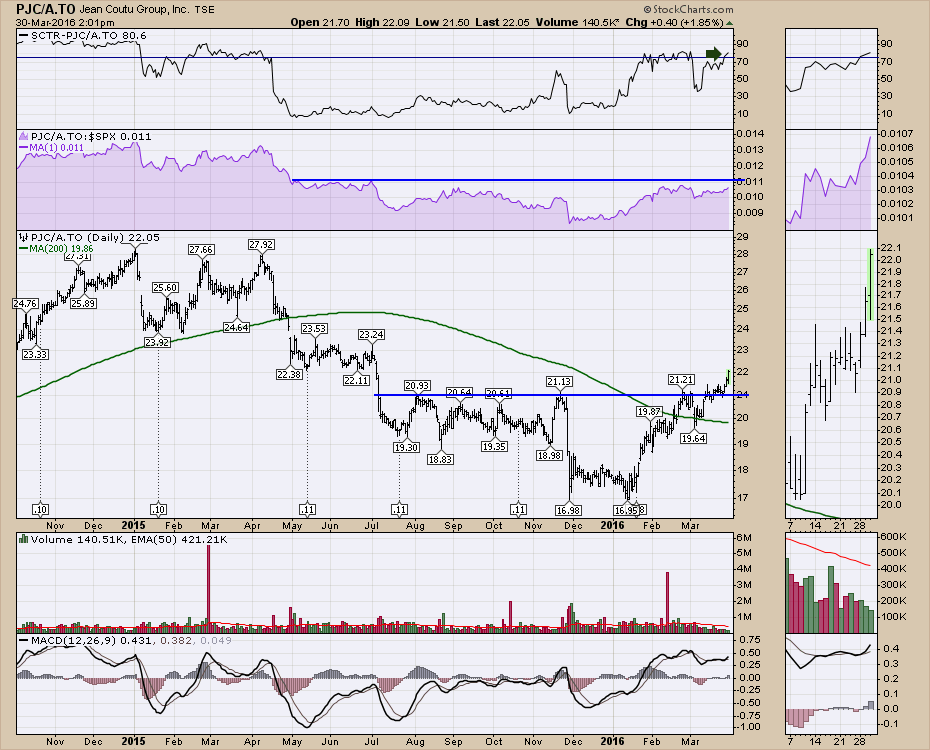Click the 23.92 low price label
930x750 pixels.
pyautogui.click(x=157, y=342)
